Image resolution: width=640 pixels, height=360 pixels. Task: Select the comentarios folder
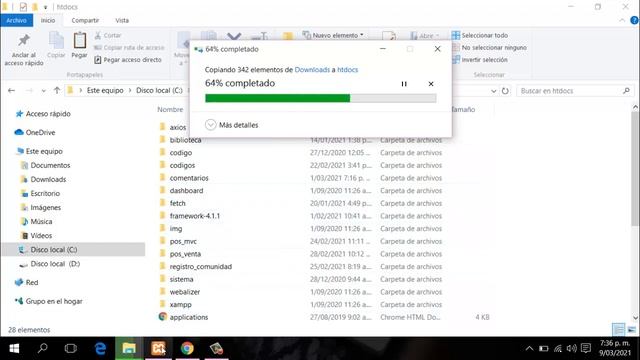pos(189,178)
